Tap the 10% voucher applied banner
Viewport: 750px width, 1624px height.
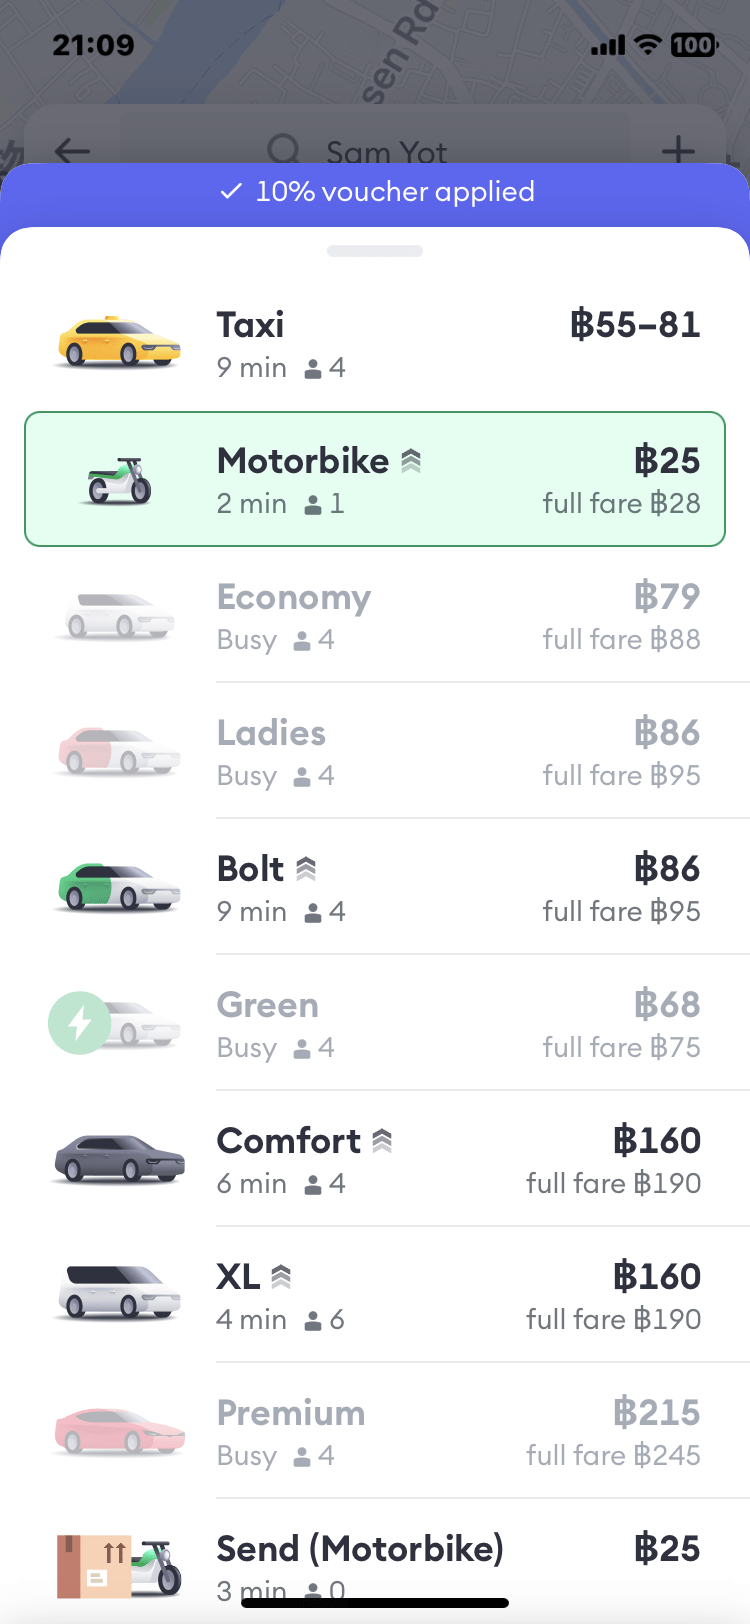click(x=377, y=192)
